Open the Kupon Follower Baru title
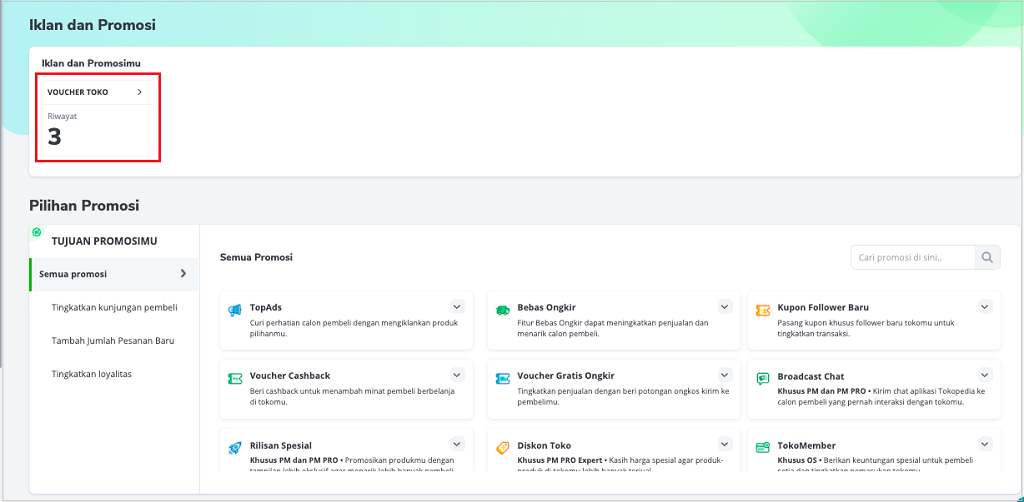The width and height of the screenshot is (1024, 502). point(823,307)
